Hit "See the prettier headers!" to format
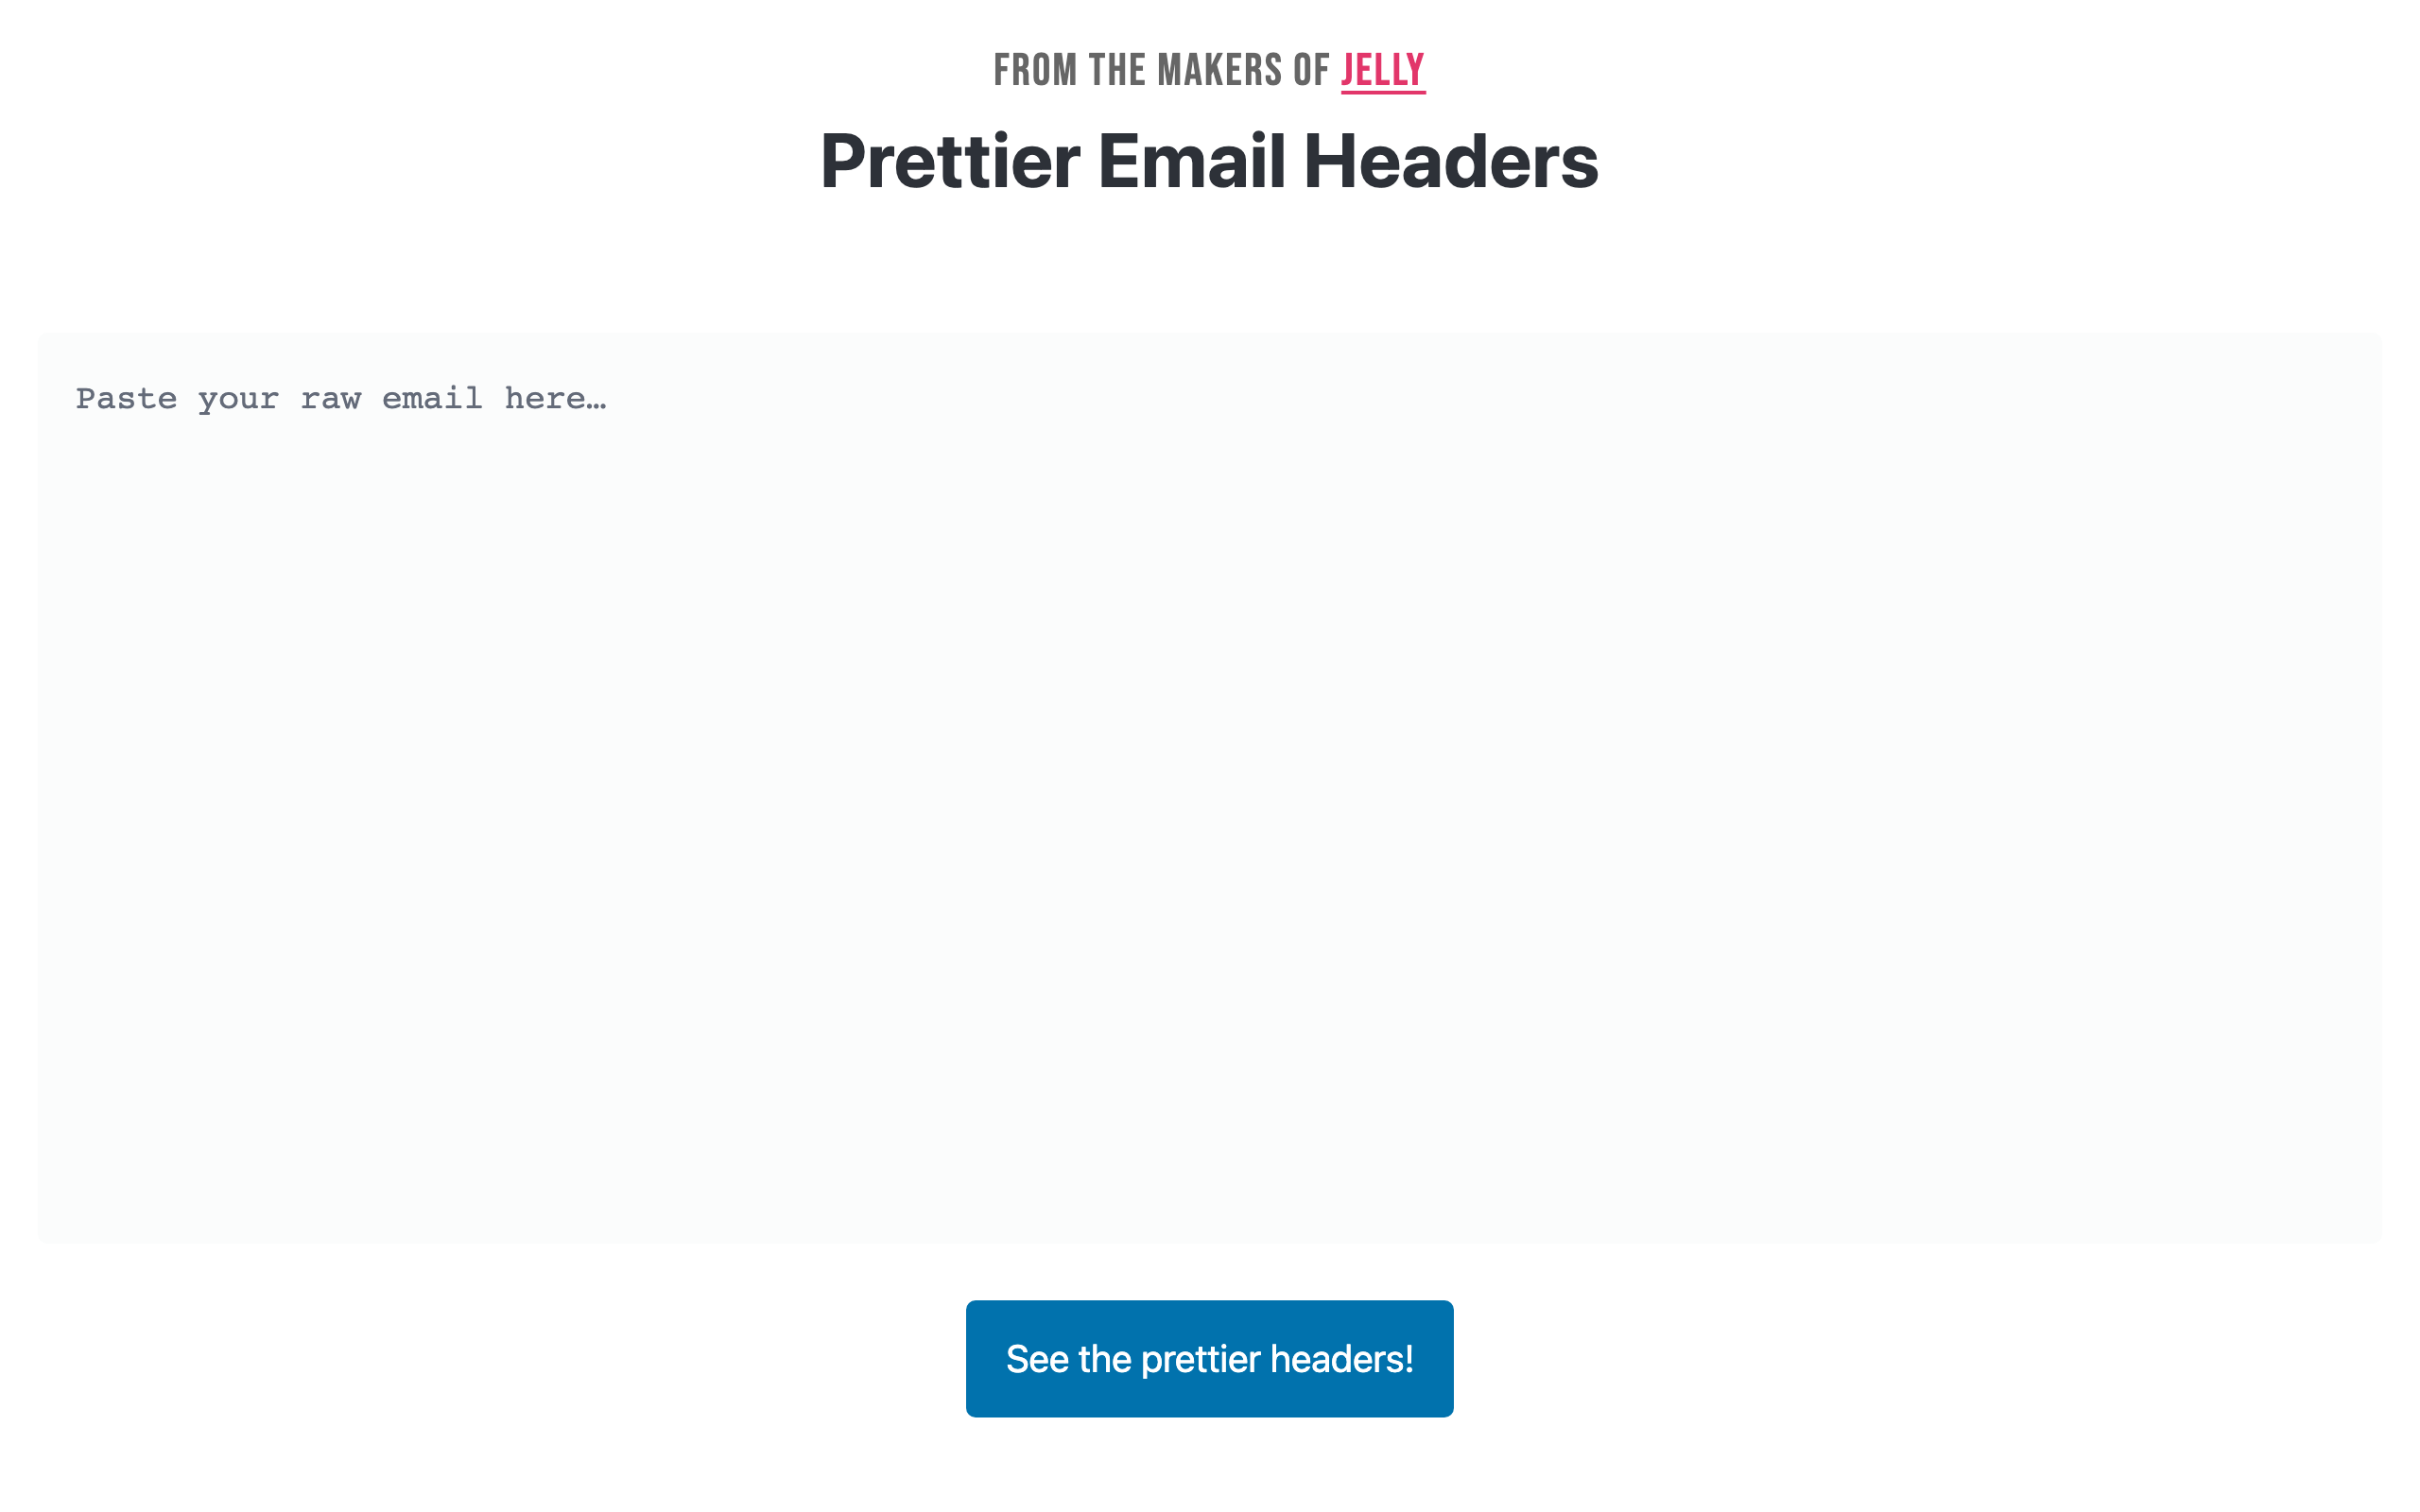This screenshot has width=2420, height=1512. coord(1209,1358)
